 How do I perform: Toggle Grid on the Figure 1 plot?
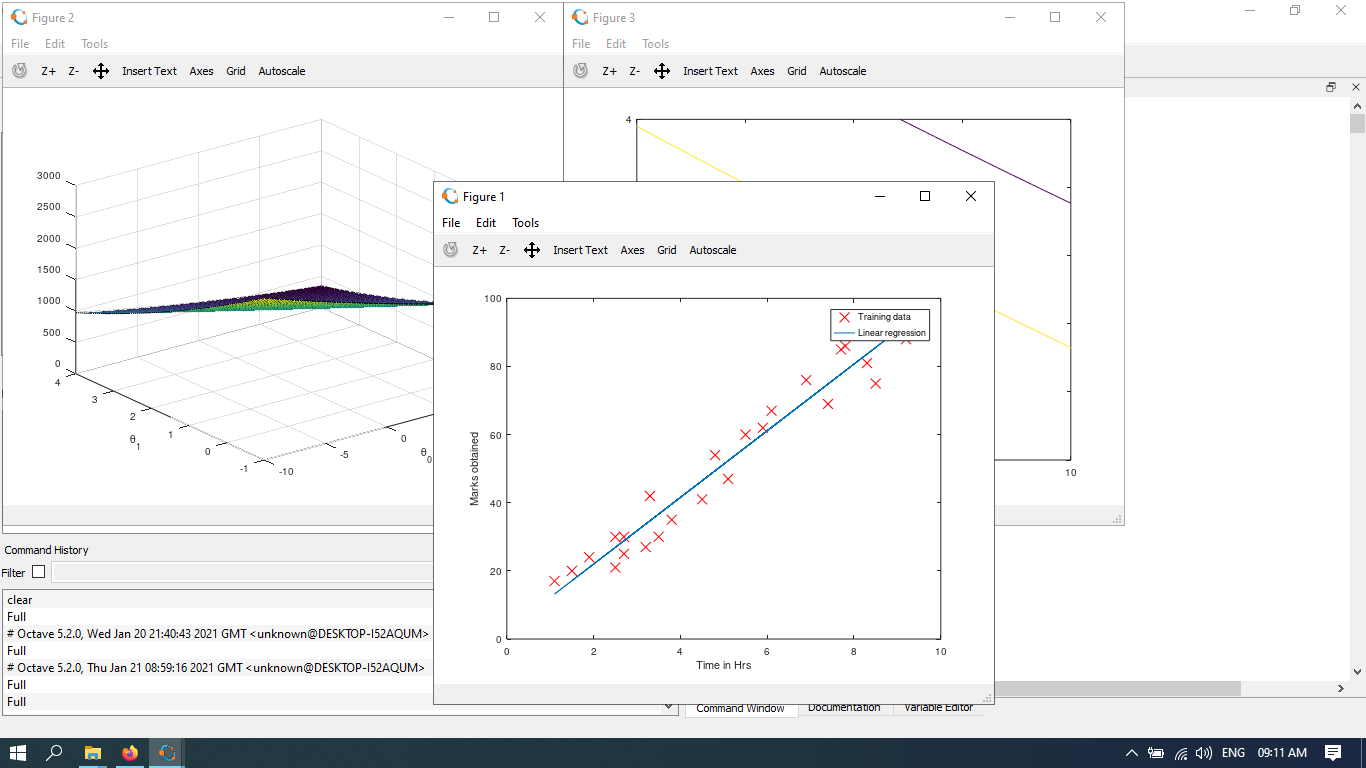[x=666, y=250]
